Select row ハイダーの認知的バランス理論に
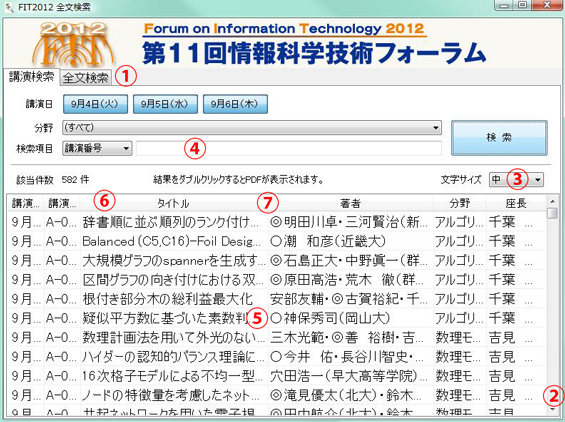Image resolution: width=565 pixels, height=422 pixels. click(277, 357)
